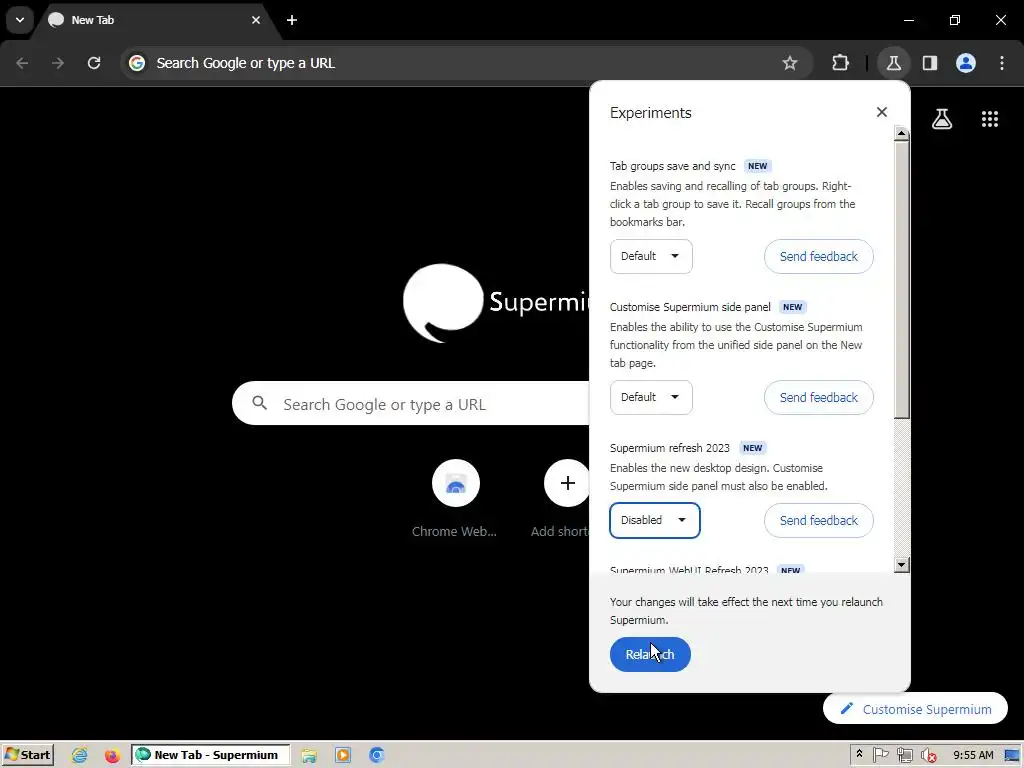Click the Relaunch button

point(650,654)
